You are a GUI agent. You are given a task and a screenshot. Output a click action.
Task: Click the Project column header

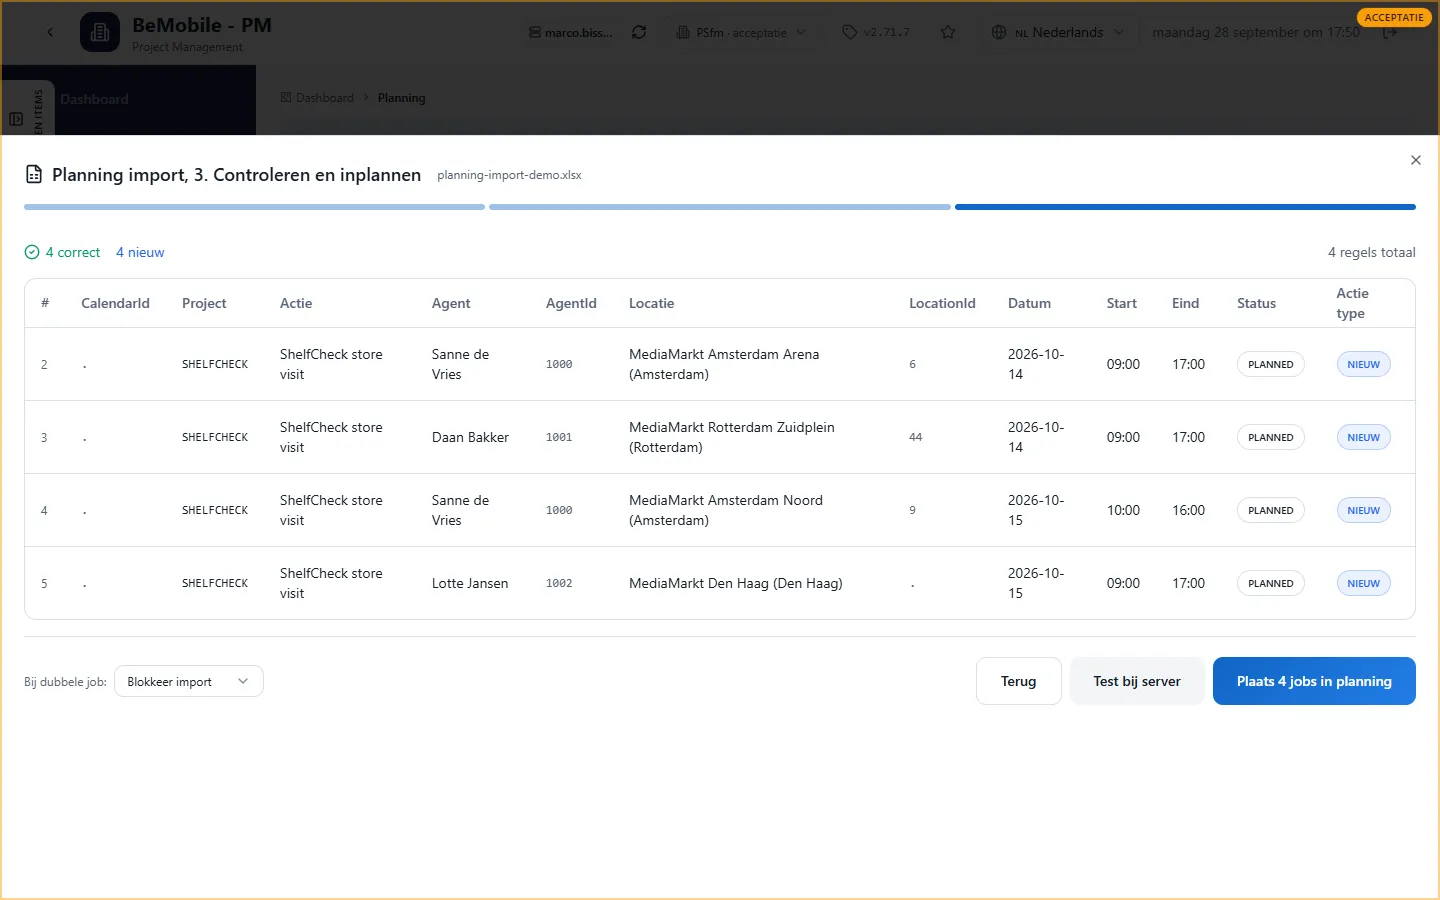point(204,303)
